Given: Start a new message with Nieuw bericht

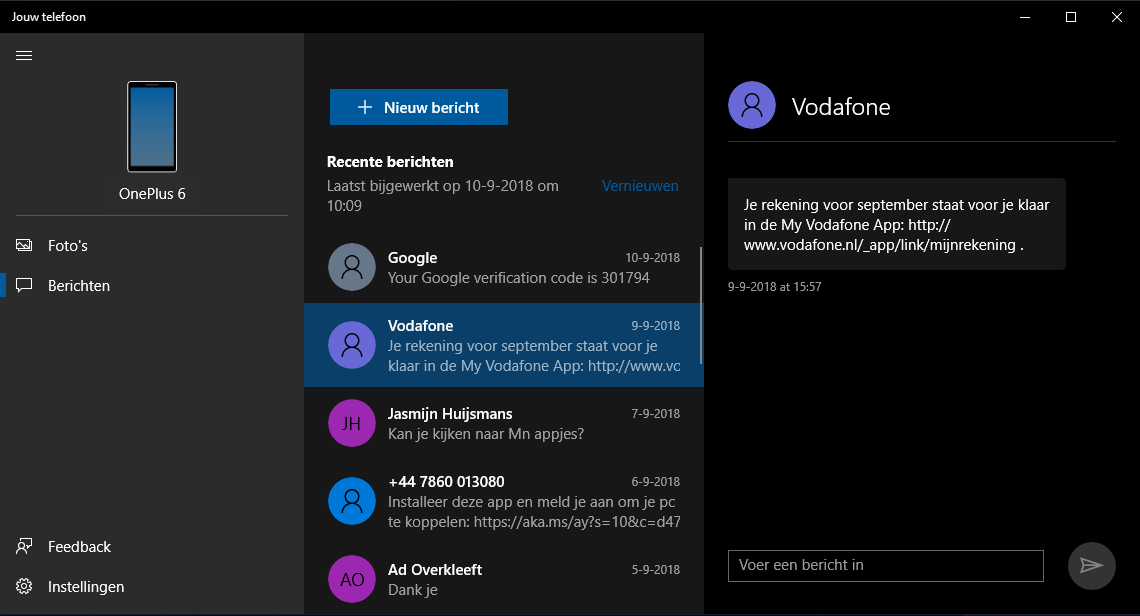Looking at the screenshot, I should pos(419,107).
